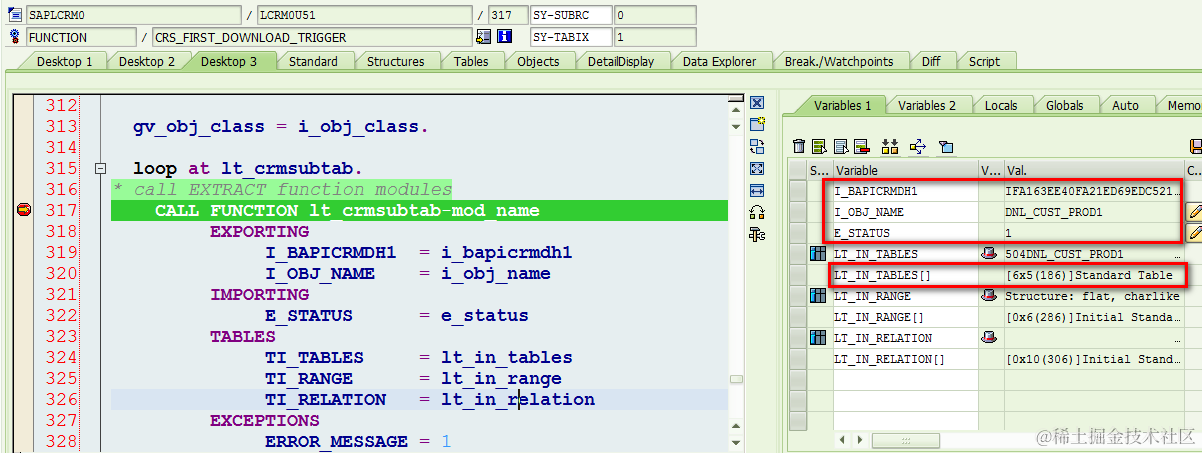This screenshot has height=453, width=1202.
Task: Select the I_BAPICRMDH1 variable cell
Action: tap(905, 191)
